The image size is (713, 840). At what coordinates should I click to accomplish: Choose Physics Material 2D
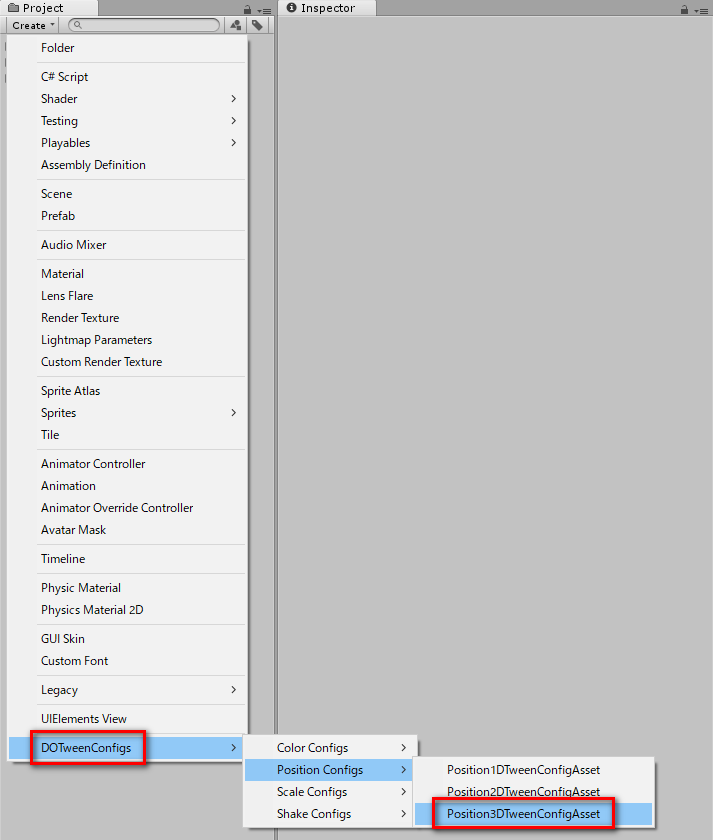tap(127, 609)
